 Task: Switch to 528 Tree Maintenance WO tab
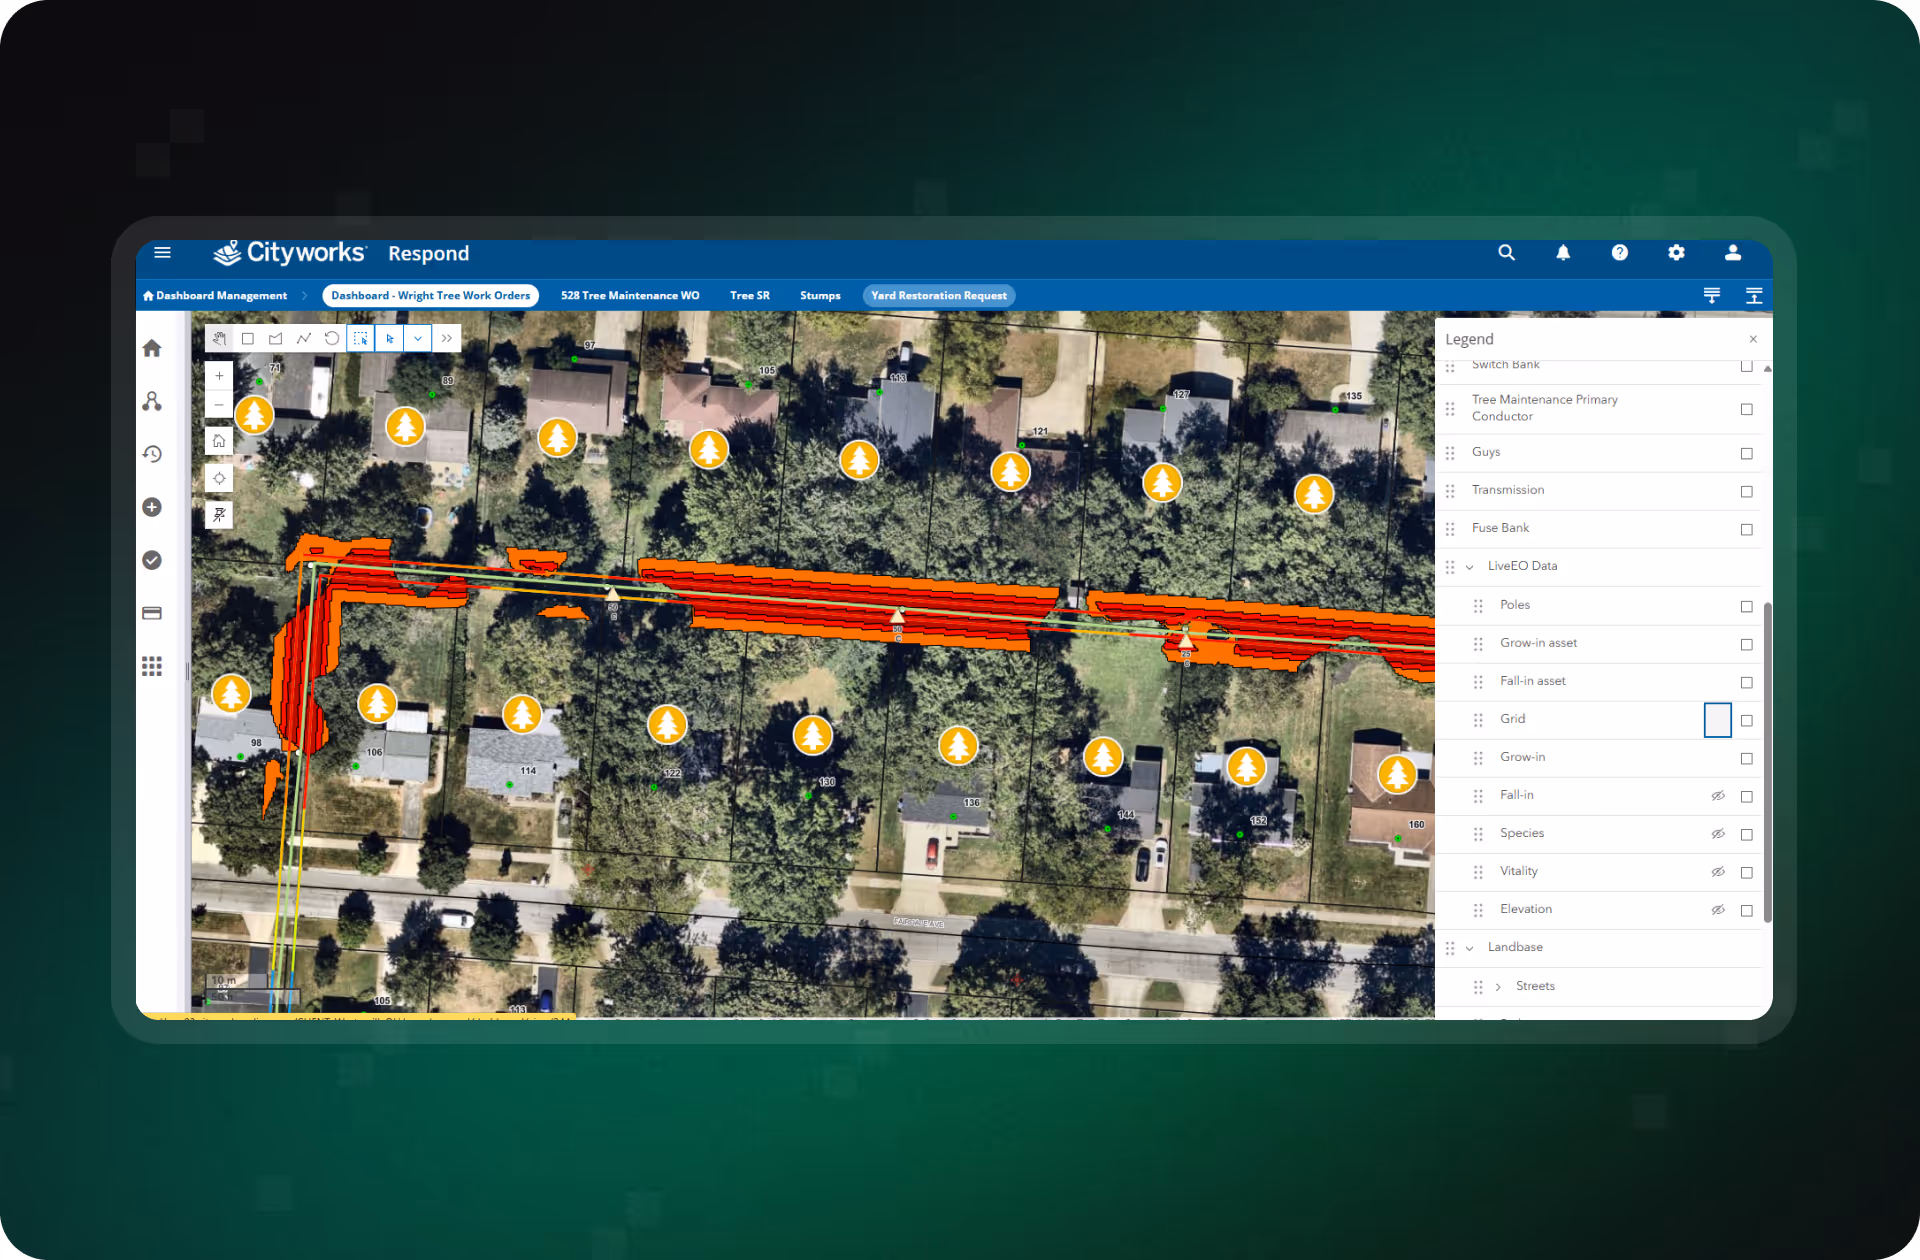click(x=630, y=296)
